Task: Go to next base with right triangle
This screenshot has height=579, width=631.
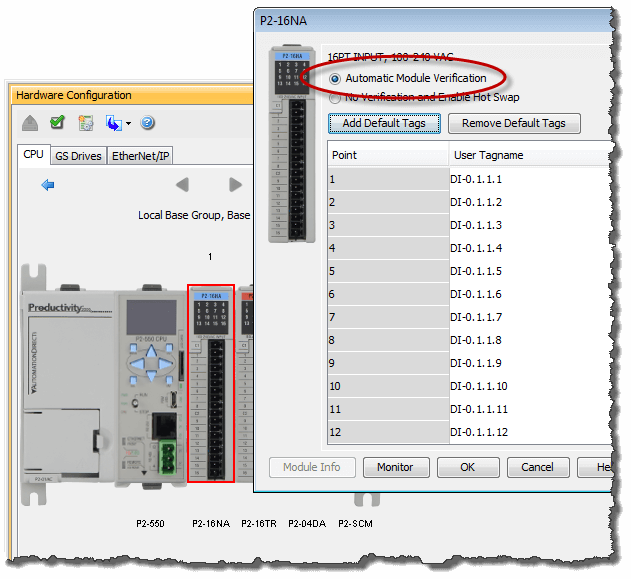Action: point(235,185)
